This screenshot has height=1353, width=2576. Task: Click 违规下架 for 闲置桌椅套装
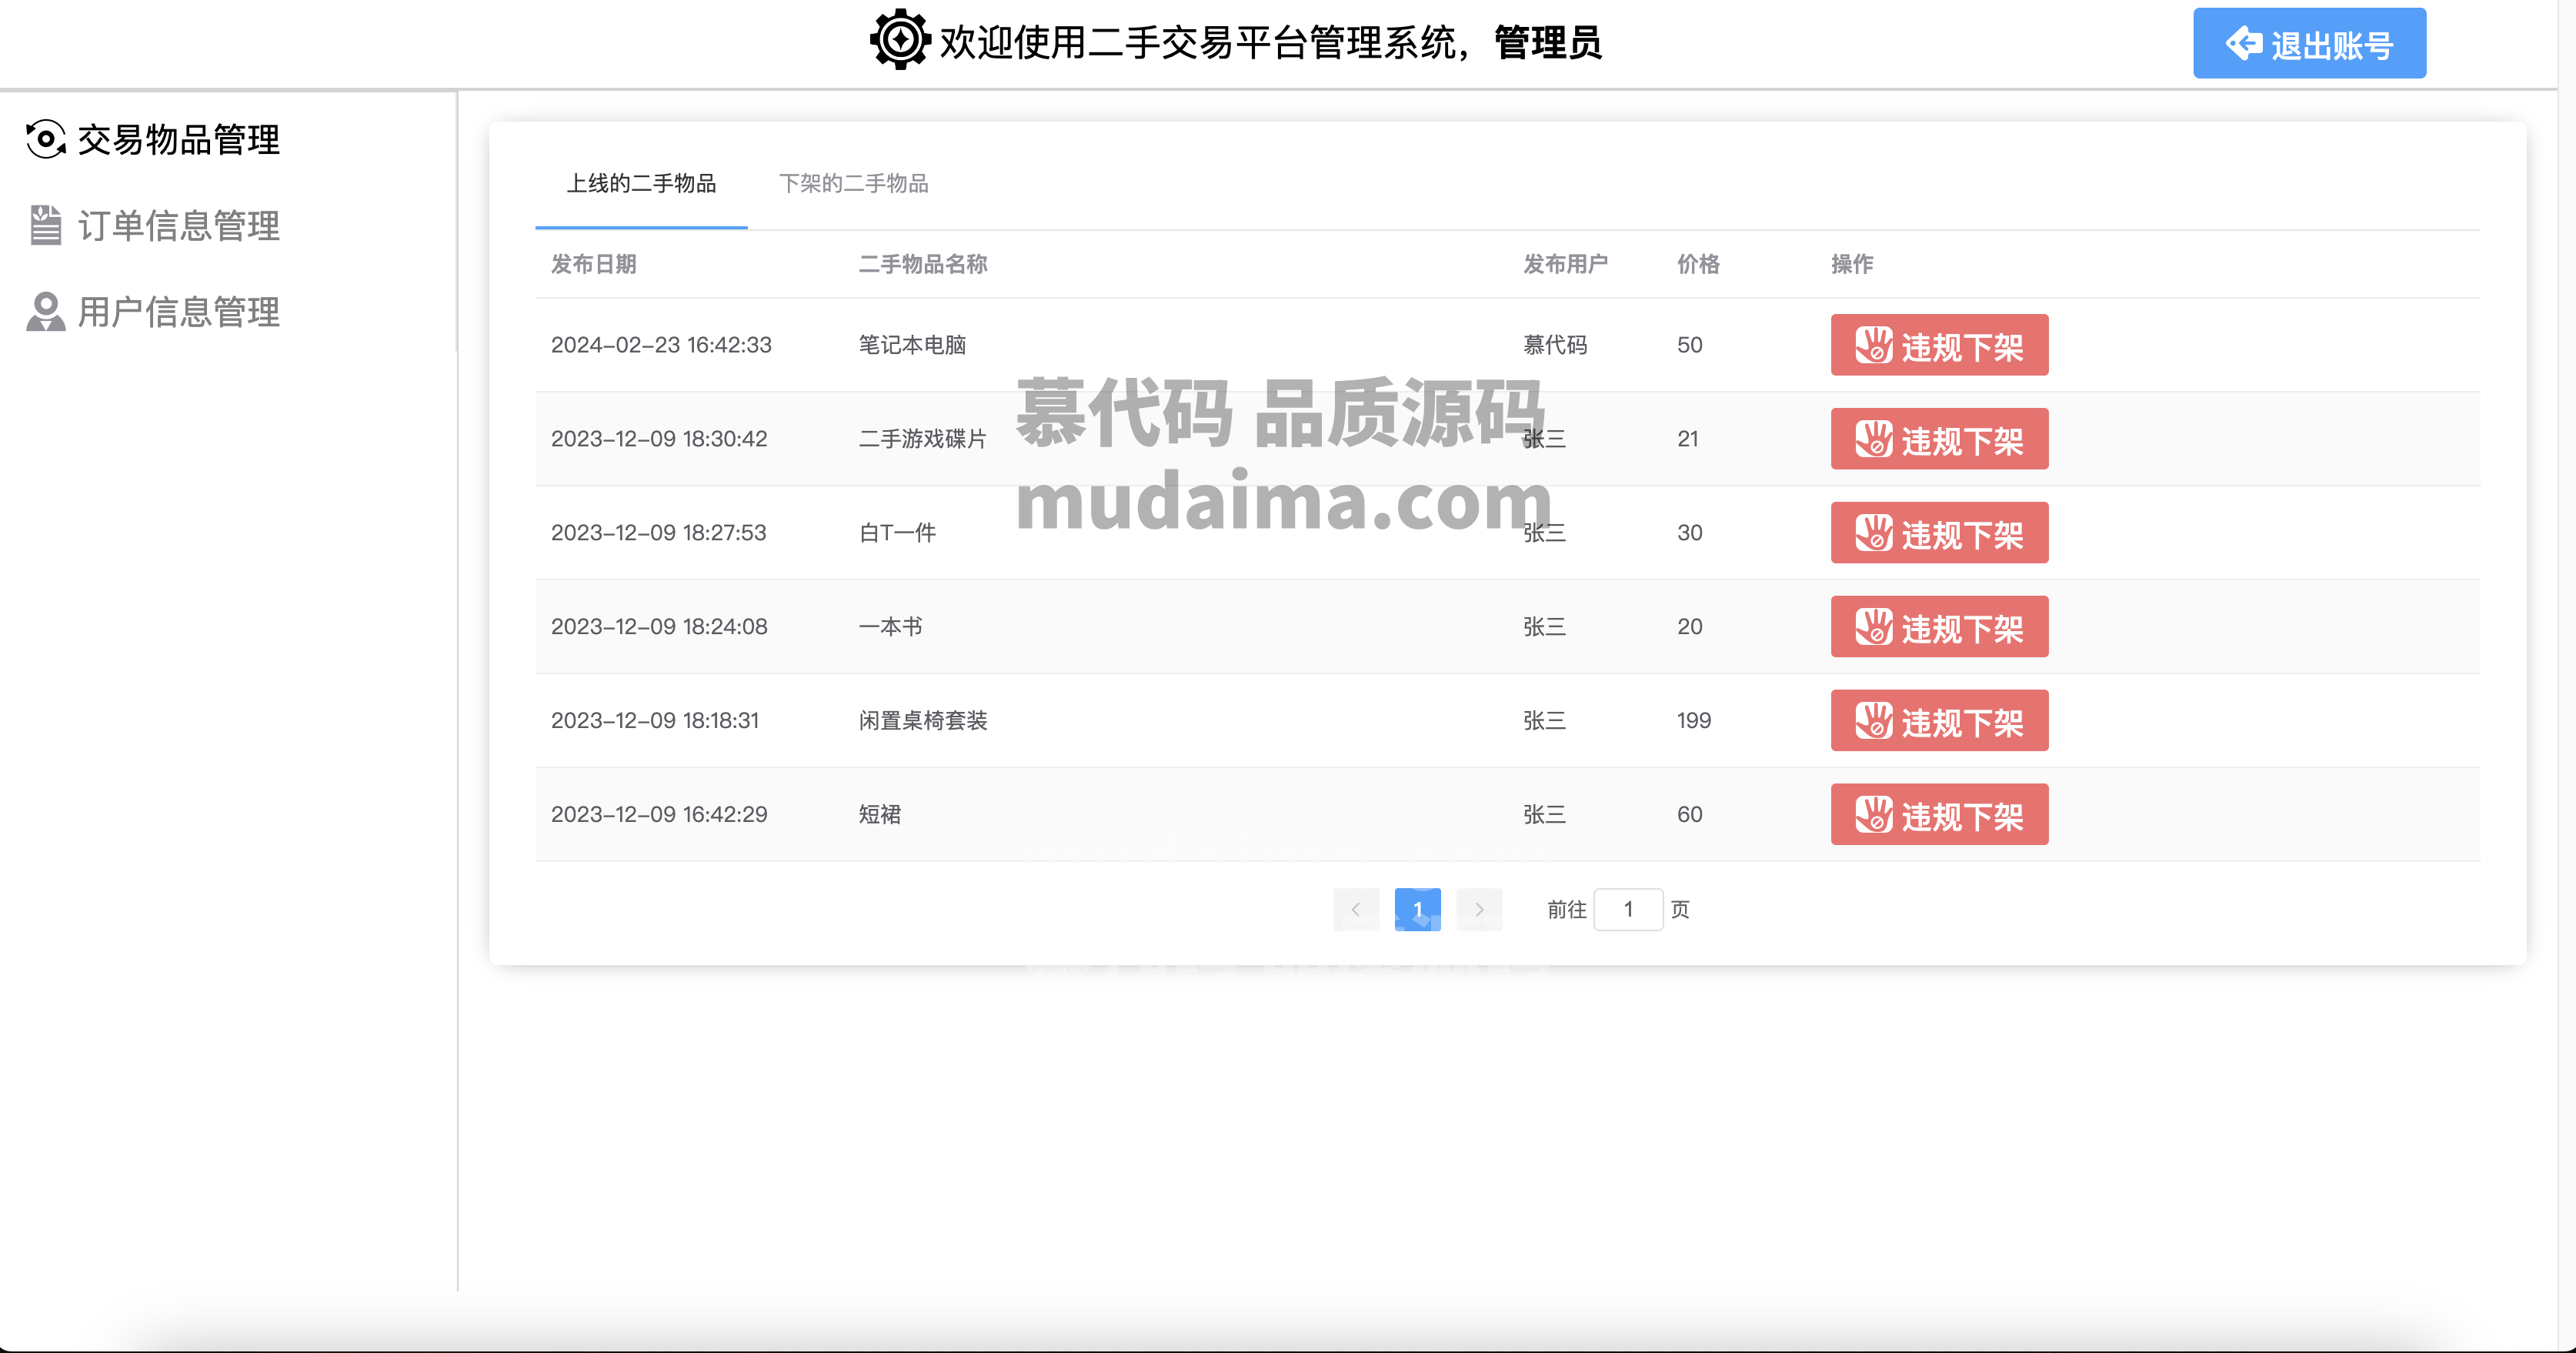pos(1939,721)
